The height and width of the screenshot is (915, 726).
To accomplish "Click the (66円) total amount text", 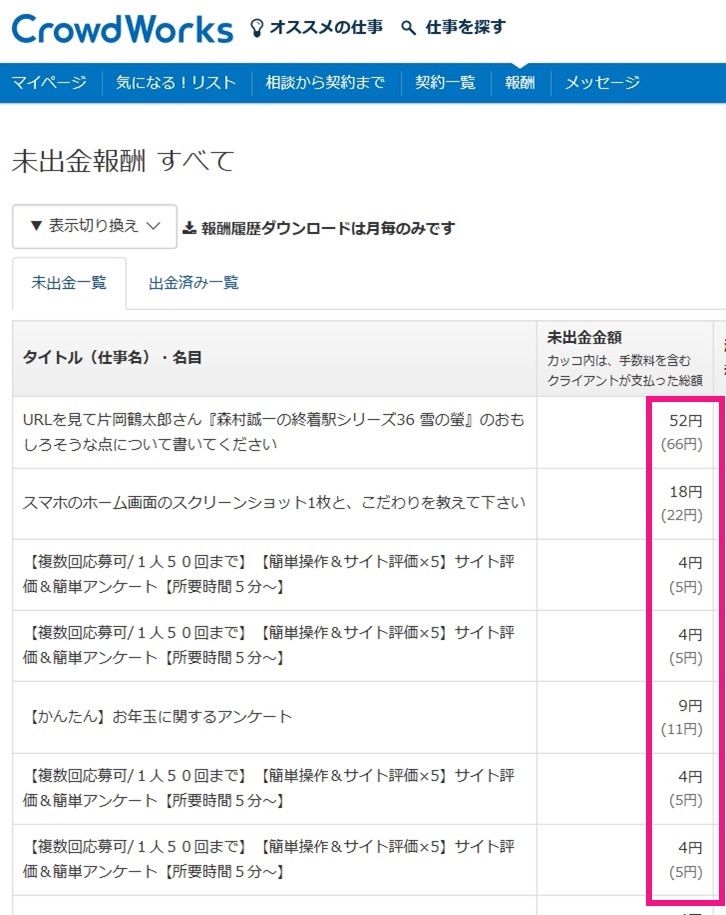I will point(682,445).
